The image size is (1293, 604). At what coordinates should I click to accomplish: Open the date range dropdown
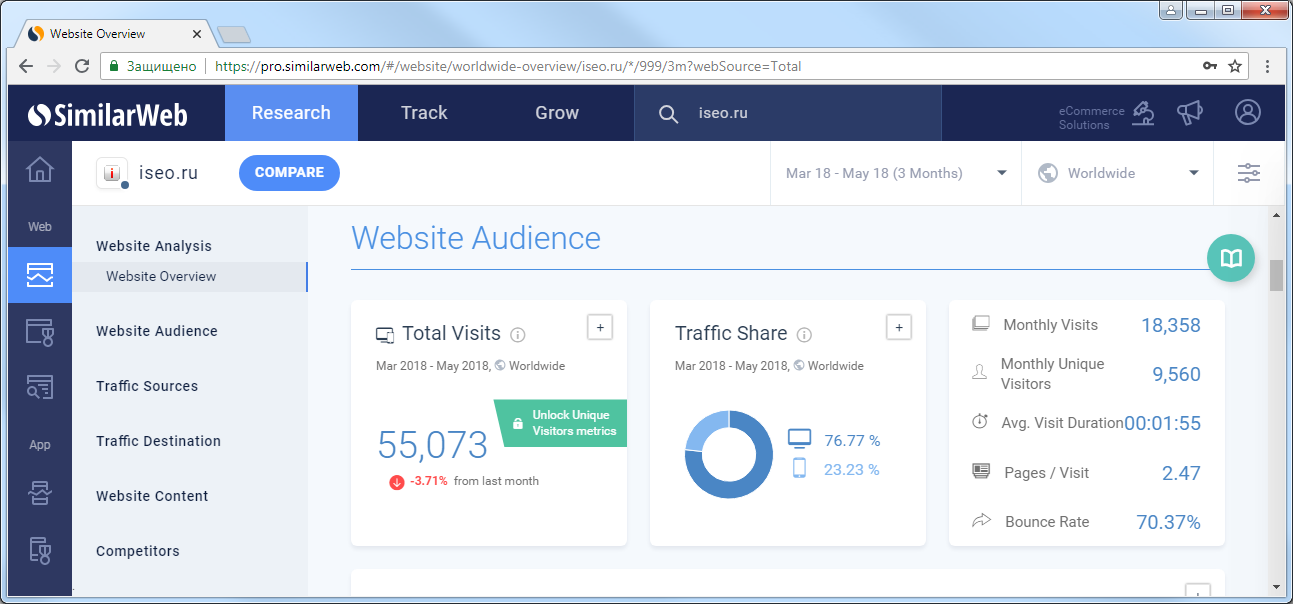896,173
